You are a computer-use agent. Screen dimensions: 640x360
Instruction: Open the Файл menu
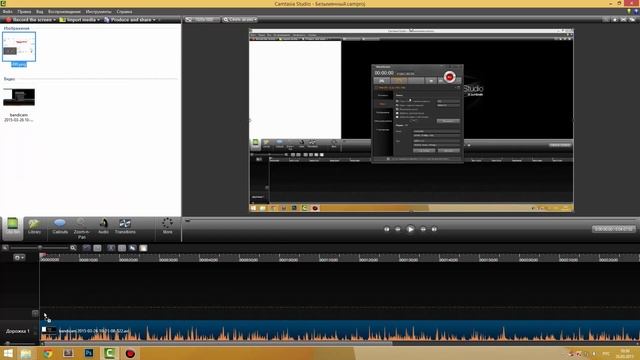(7, 11)
